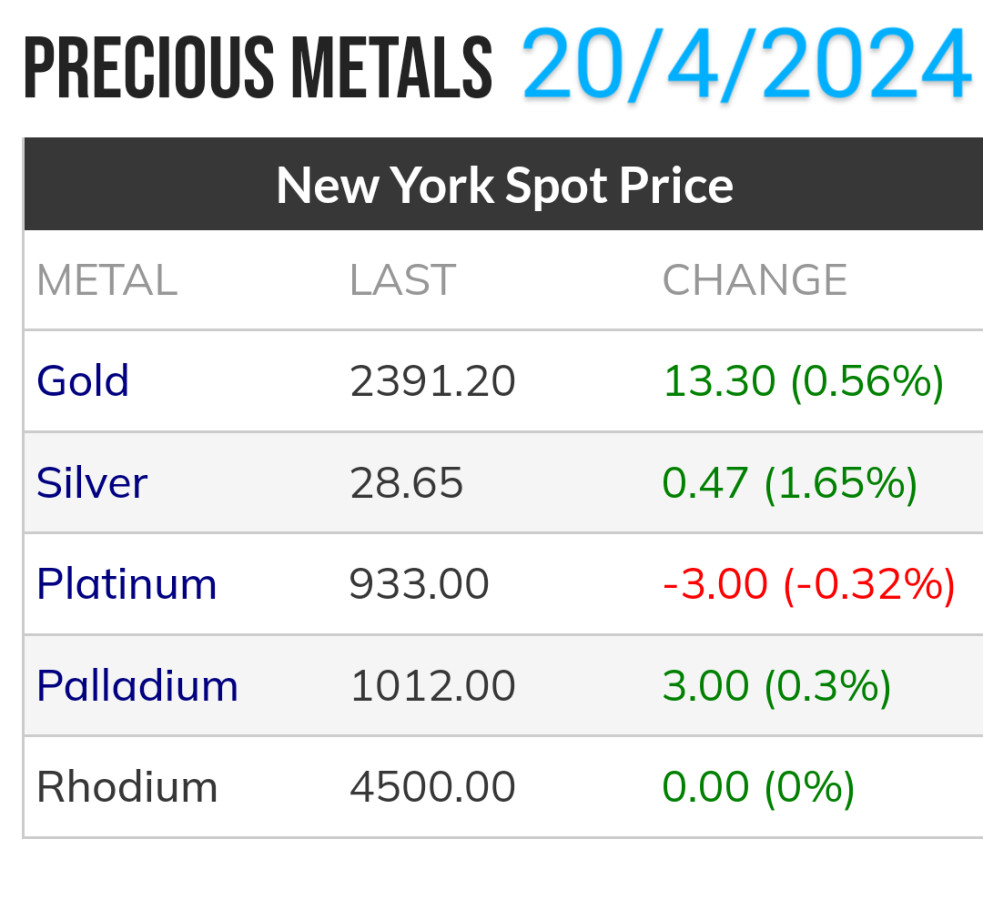Click Rhodium's change value 0.00 (0%)
The height and width of the screenshot is (900, 983).
click(758, 787)
